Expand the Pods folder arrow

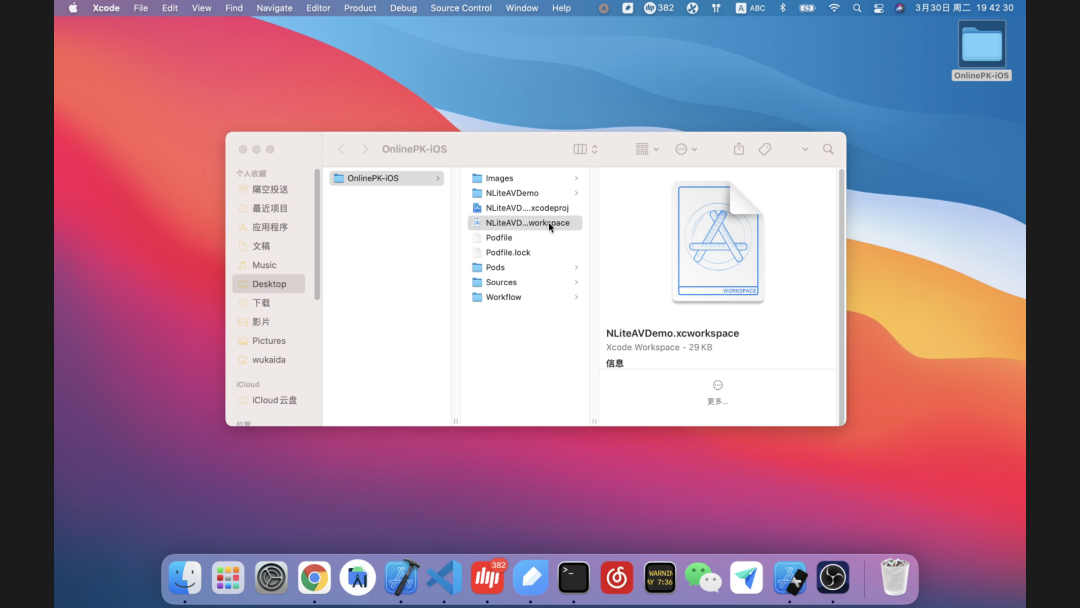tap(577, 267)
